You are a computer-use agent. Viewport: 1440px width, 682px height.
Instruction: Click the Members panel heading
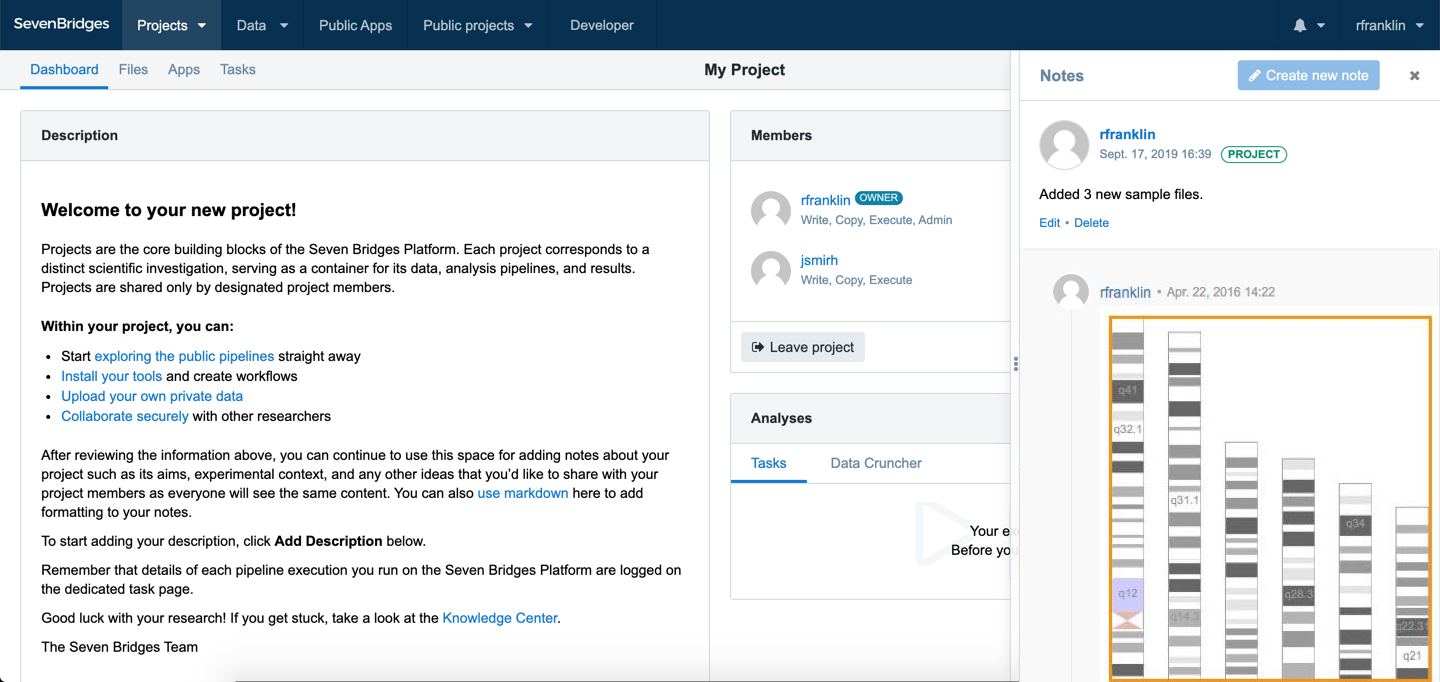point(781,135)
